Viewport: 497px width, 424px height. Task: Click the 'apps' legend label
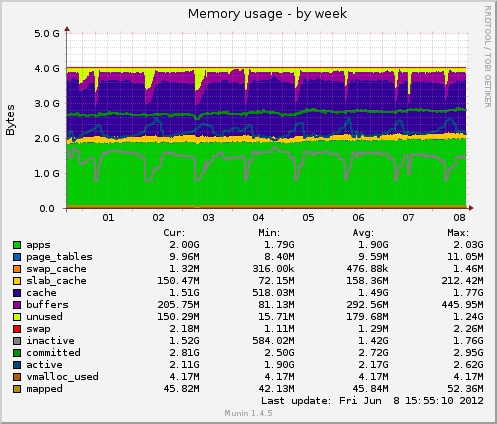click(38, 245)
